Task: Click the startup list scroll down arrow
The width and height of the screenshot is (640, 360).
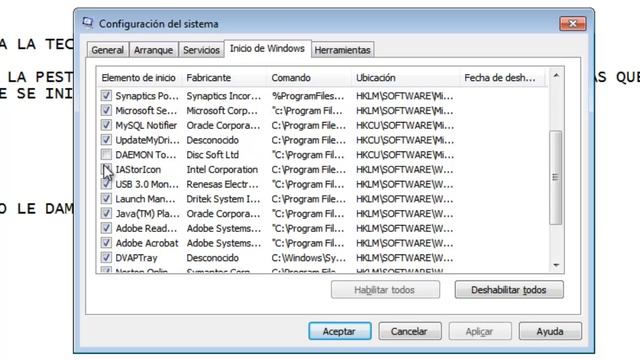Action: (x=556, y=265)
